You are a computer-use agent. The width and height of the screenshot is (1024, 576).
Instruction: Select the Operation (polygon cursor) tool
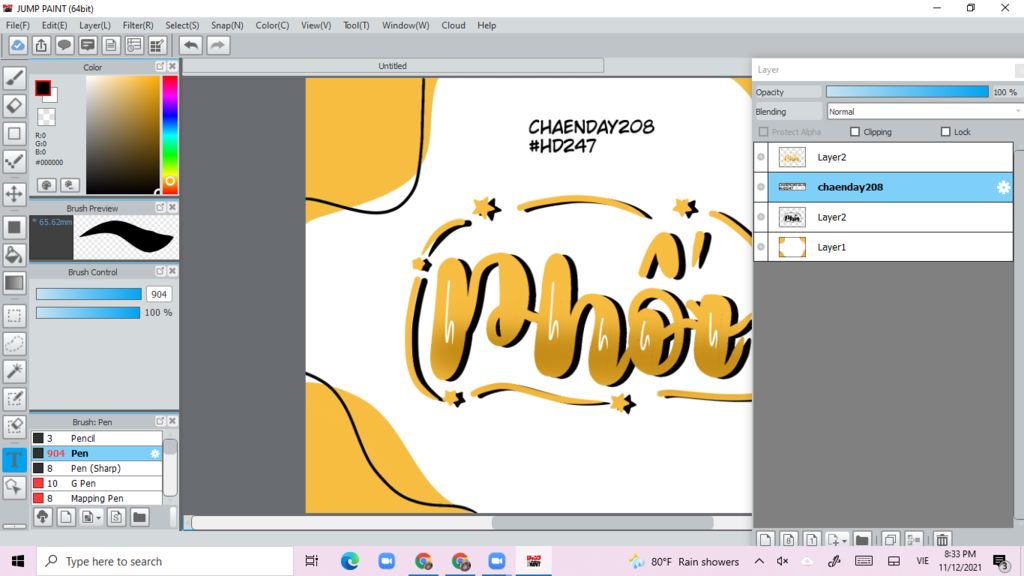(14, 487)
